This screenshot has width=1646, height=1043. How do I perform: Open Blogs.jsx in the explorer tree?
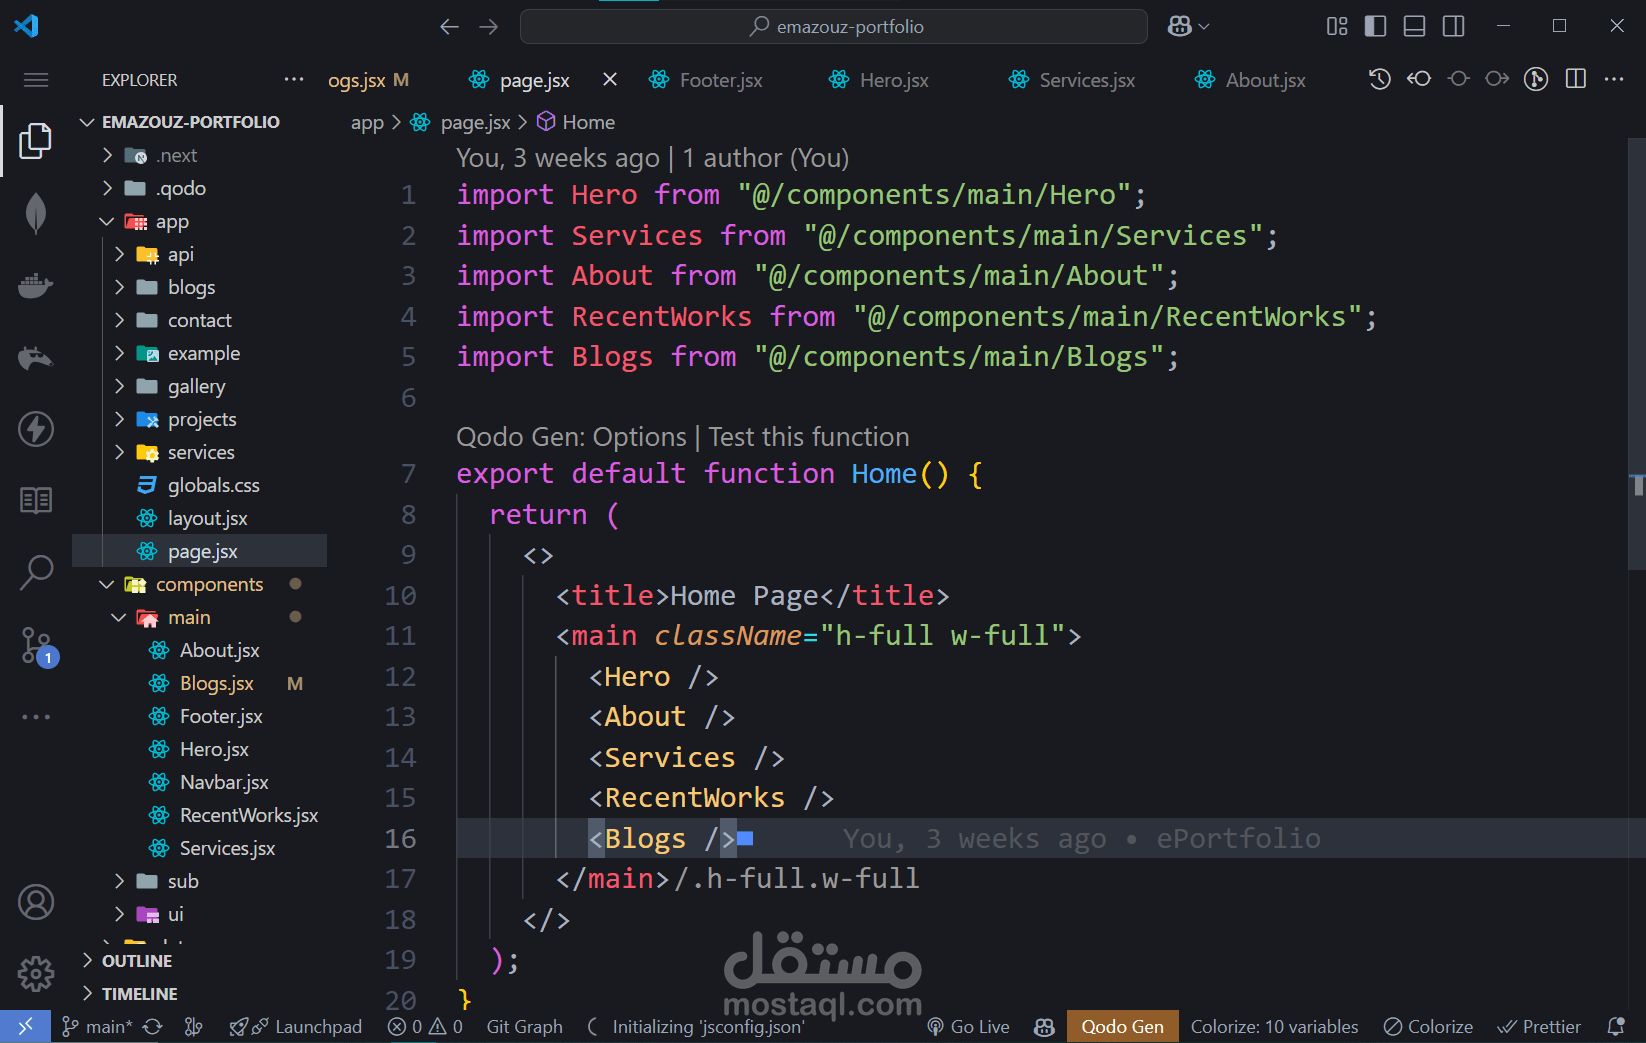[x=217, y=683]
